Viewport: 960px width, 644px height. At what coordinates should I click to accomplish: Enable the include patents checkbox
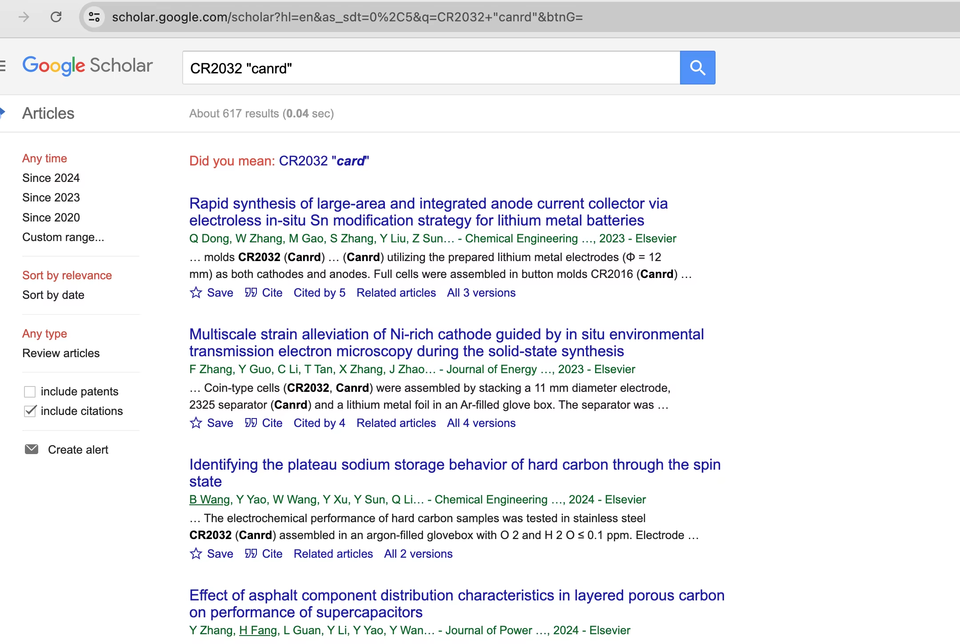(29, 391)
